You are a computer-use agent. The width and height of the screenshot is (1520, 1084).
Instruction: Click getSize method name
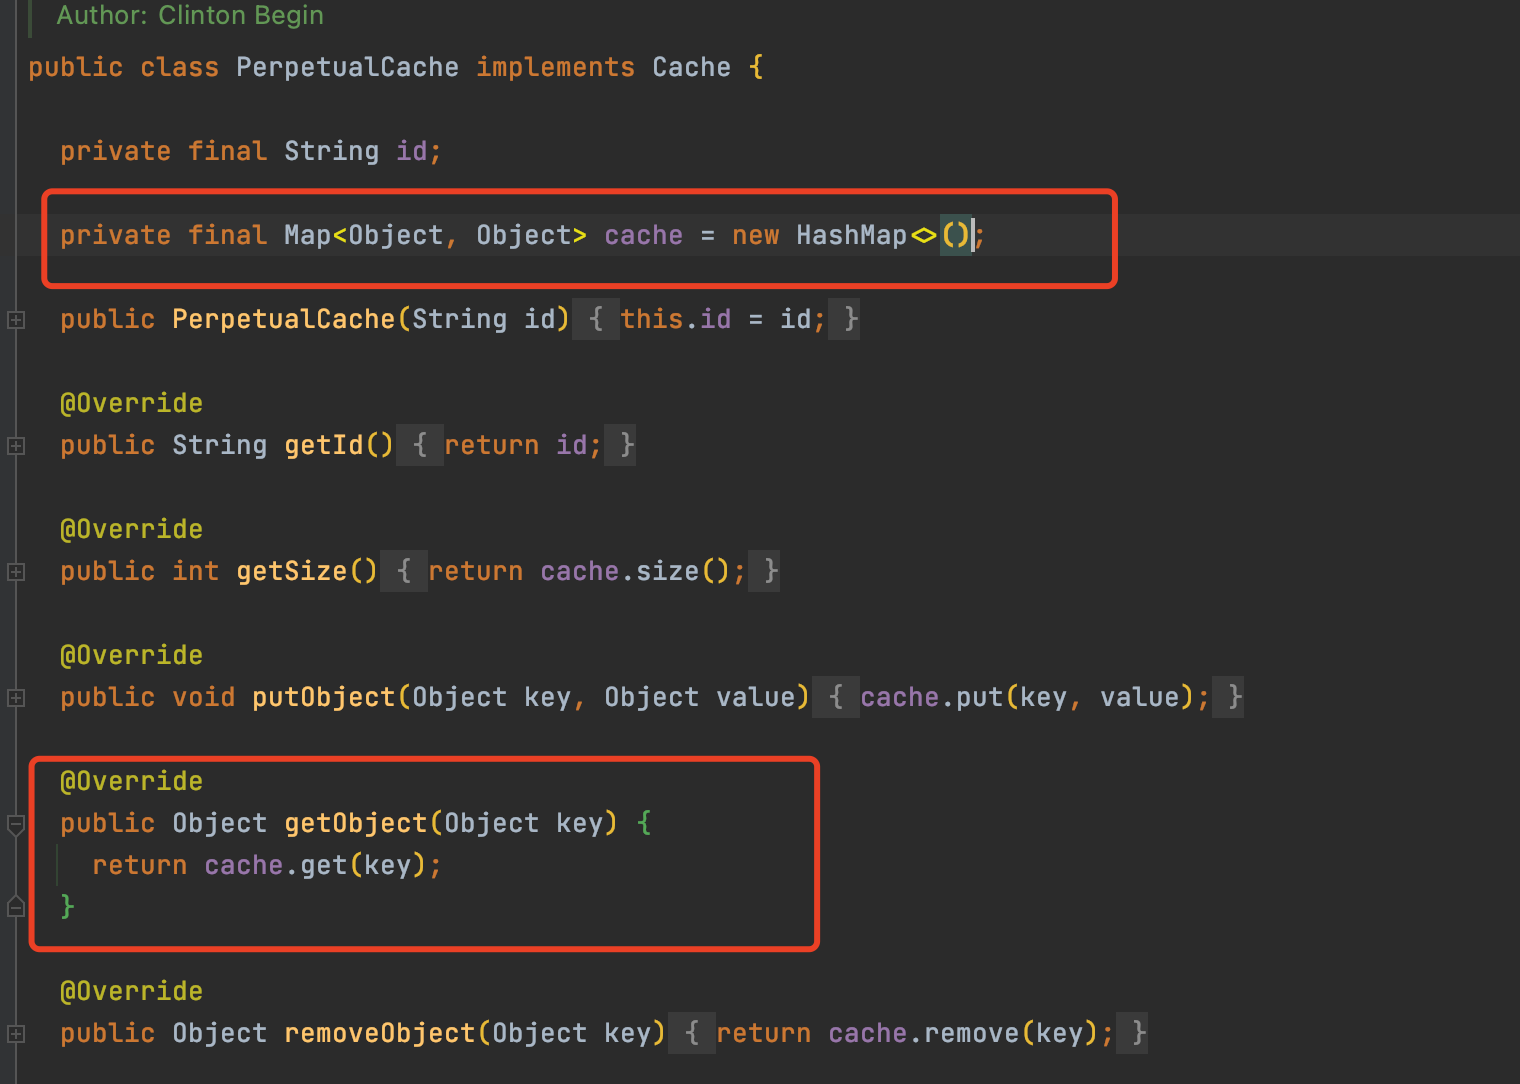291,571
